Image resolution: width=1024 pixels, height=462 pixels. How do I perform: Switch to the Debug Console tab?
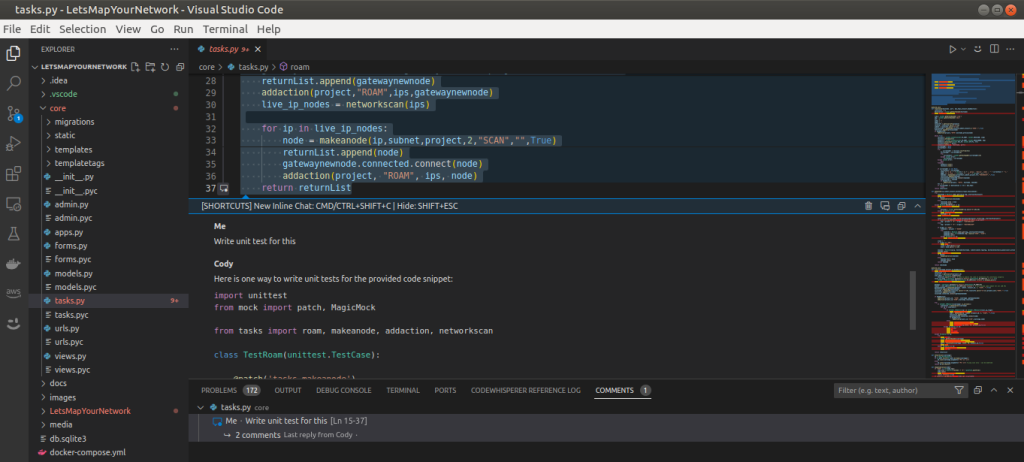[344, 390]
